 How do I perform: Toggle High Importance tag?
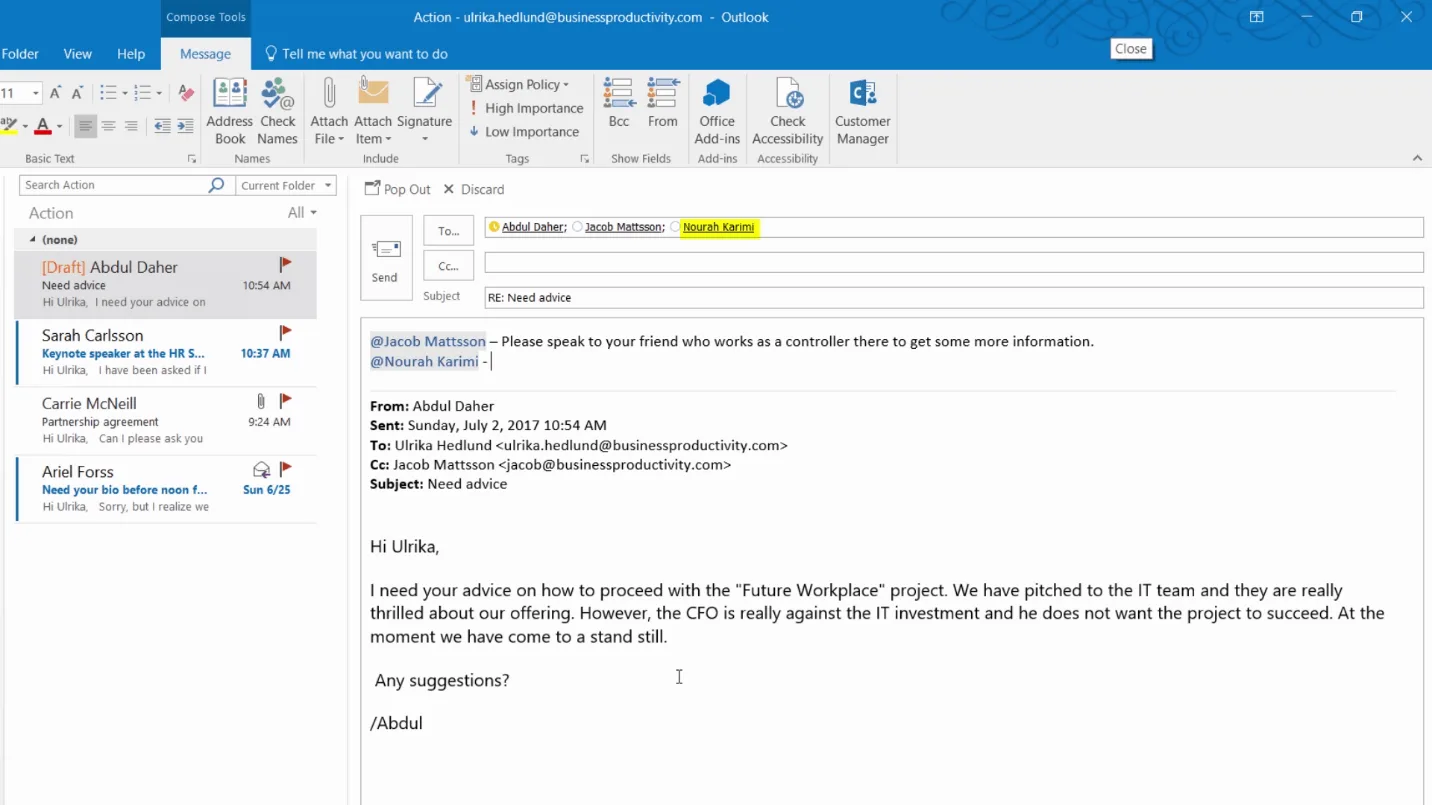[x=526, y=108]
